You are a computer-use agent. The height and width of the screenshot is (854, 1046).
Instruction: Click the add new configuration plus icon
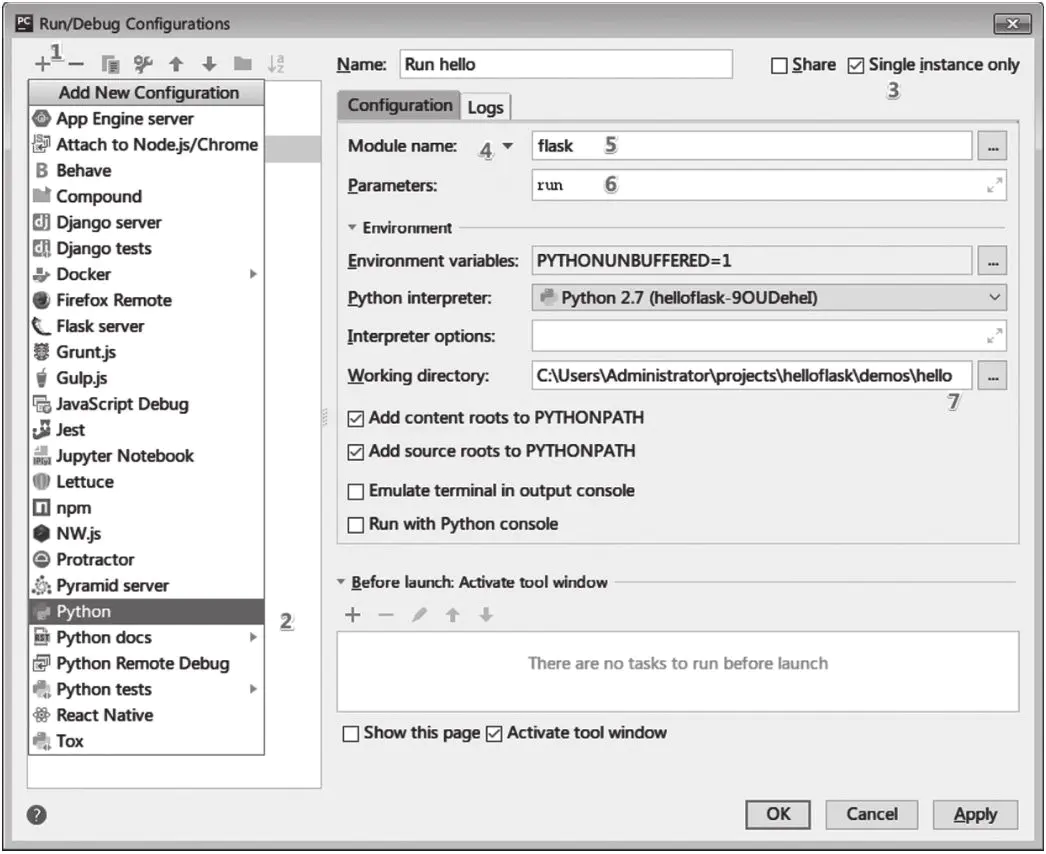click(x=42, y=64)
